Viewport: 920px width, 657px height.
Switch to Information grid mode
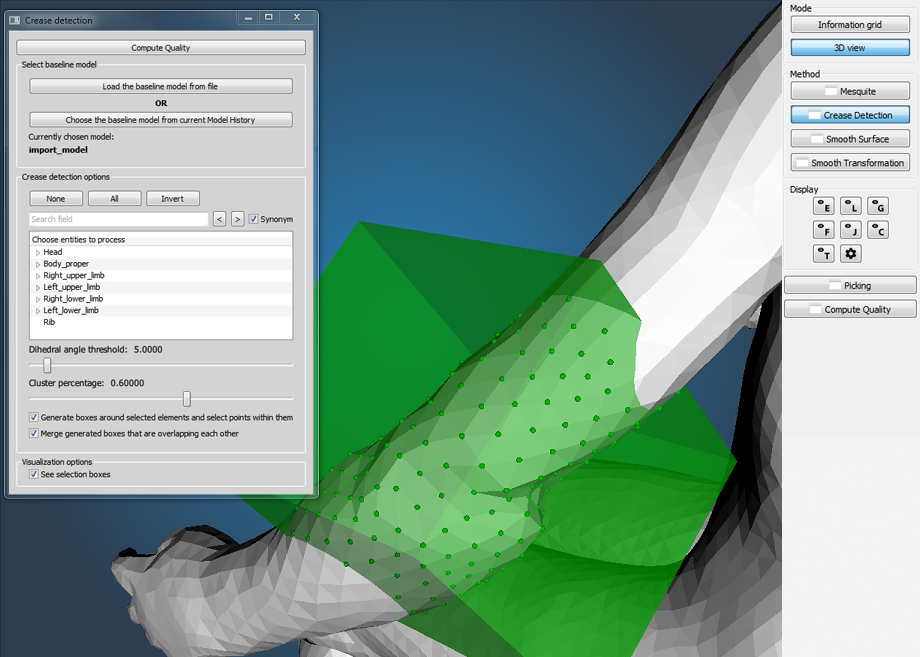point(850,25)
